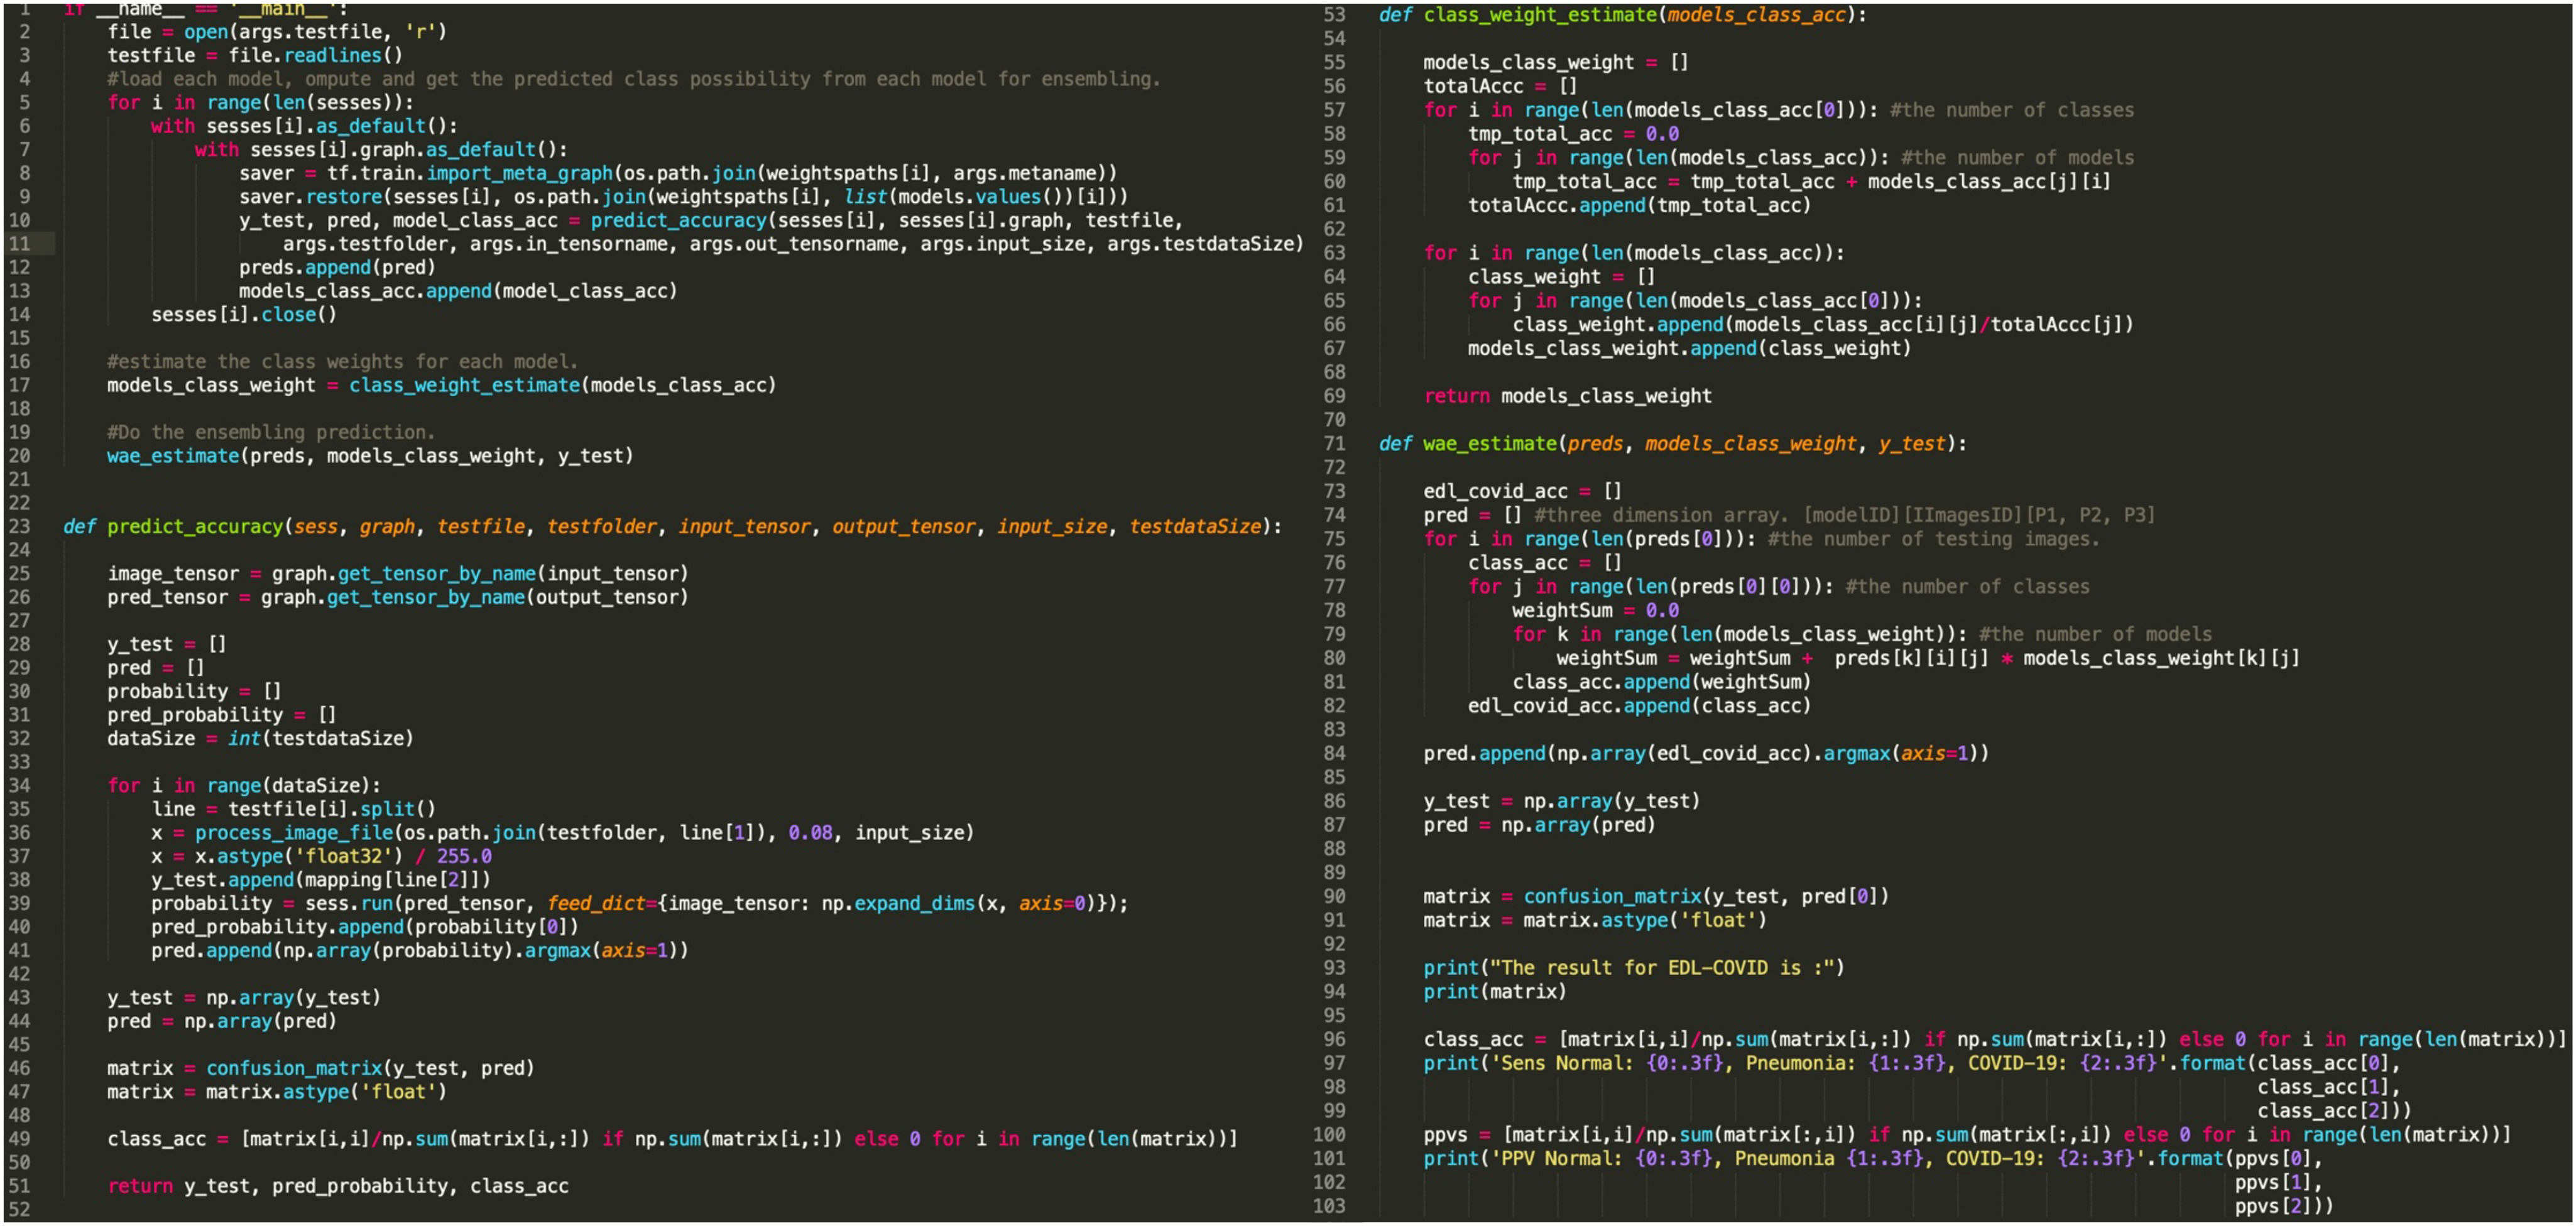Click highlighted line number 11 in gutter
The width and height of the screenshot is (2576, 1226).
tap(20, 244)
